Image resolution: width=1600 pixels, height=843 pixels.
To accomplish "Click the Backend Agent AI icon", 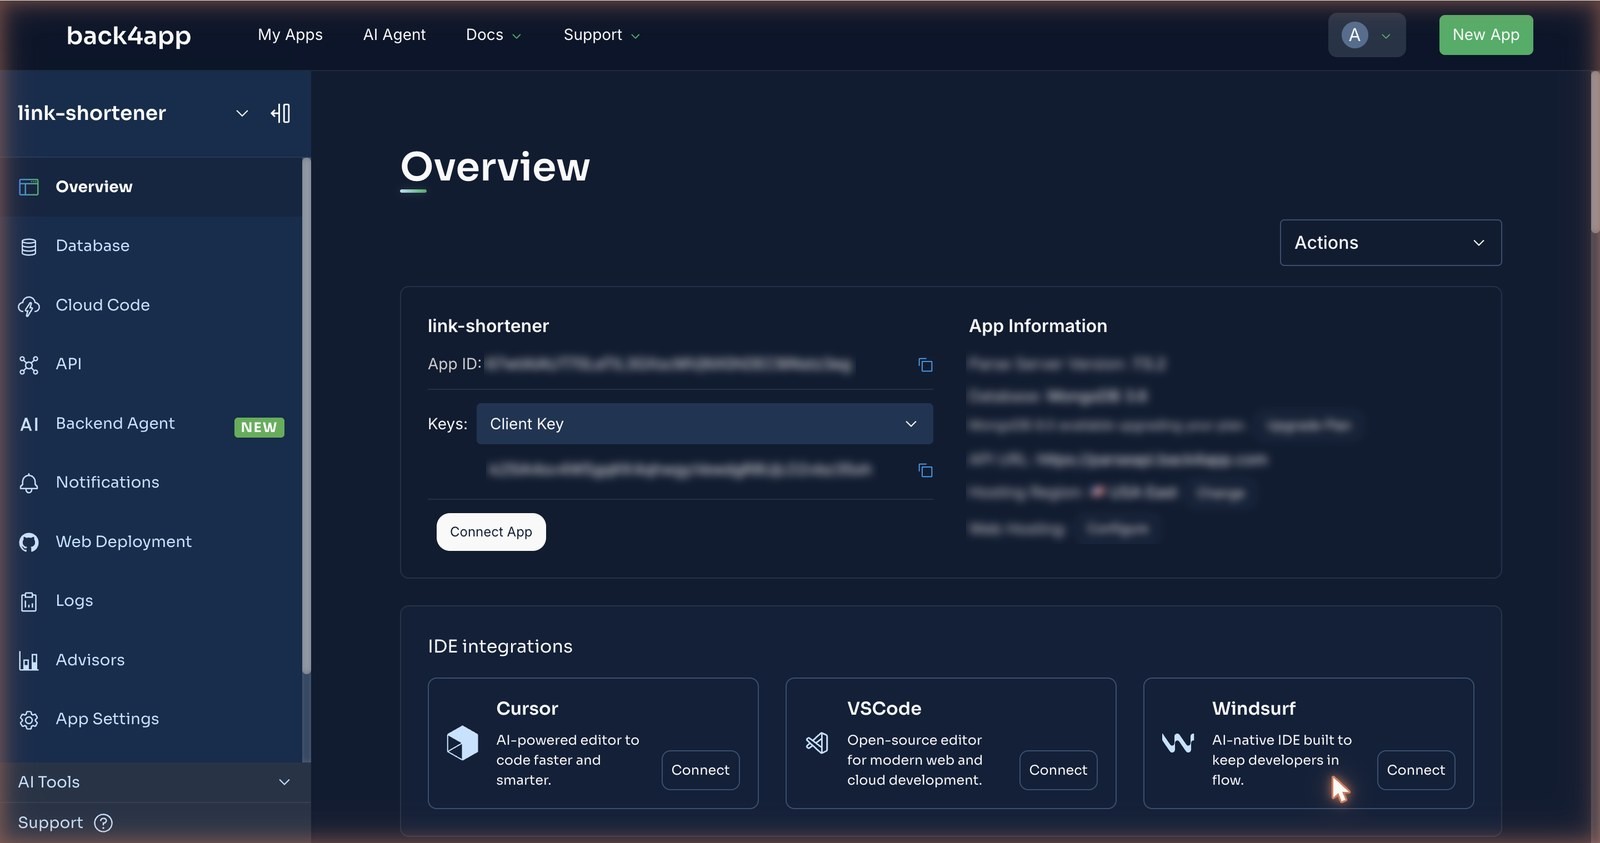I will [x=30, y=424].
